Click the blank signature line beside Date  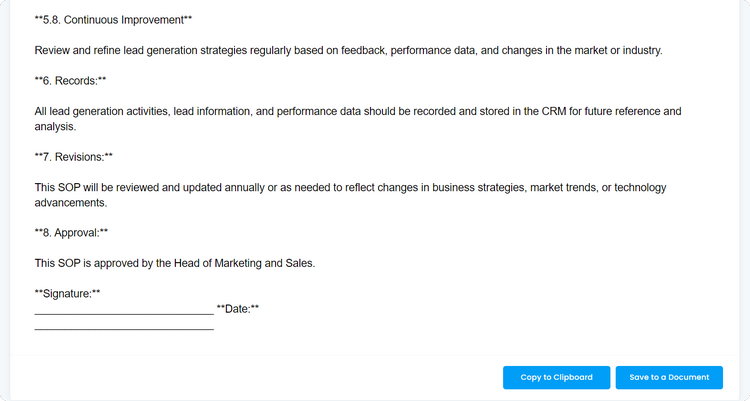[124, 313]
